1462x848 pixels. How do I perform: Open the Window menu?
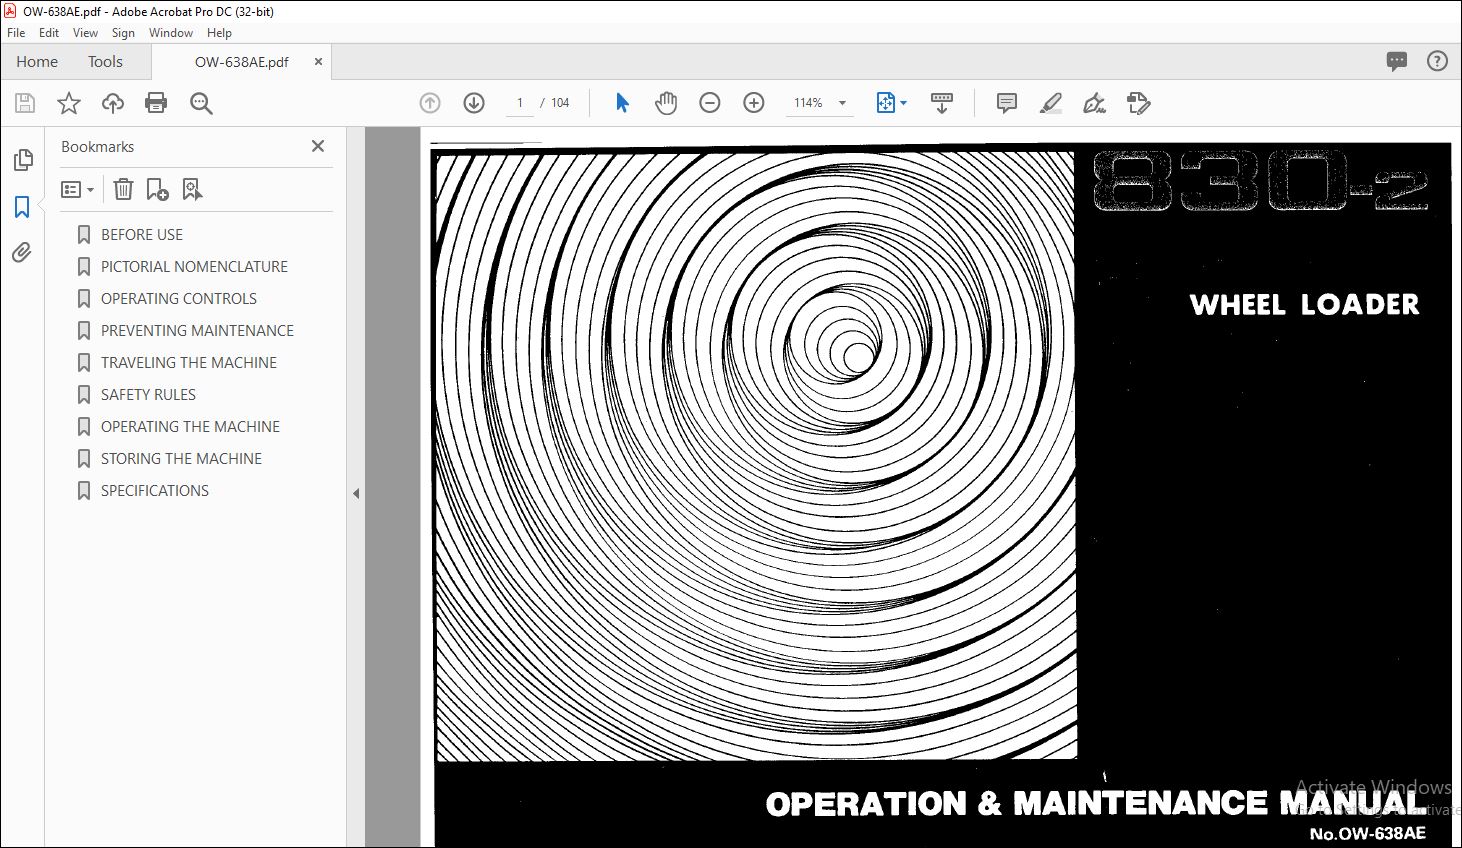[x=171, y=33]
